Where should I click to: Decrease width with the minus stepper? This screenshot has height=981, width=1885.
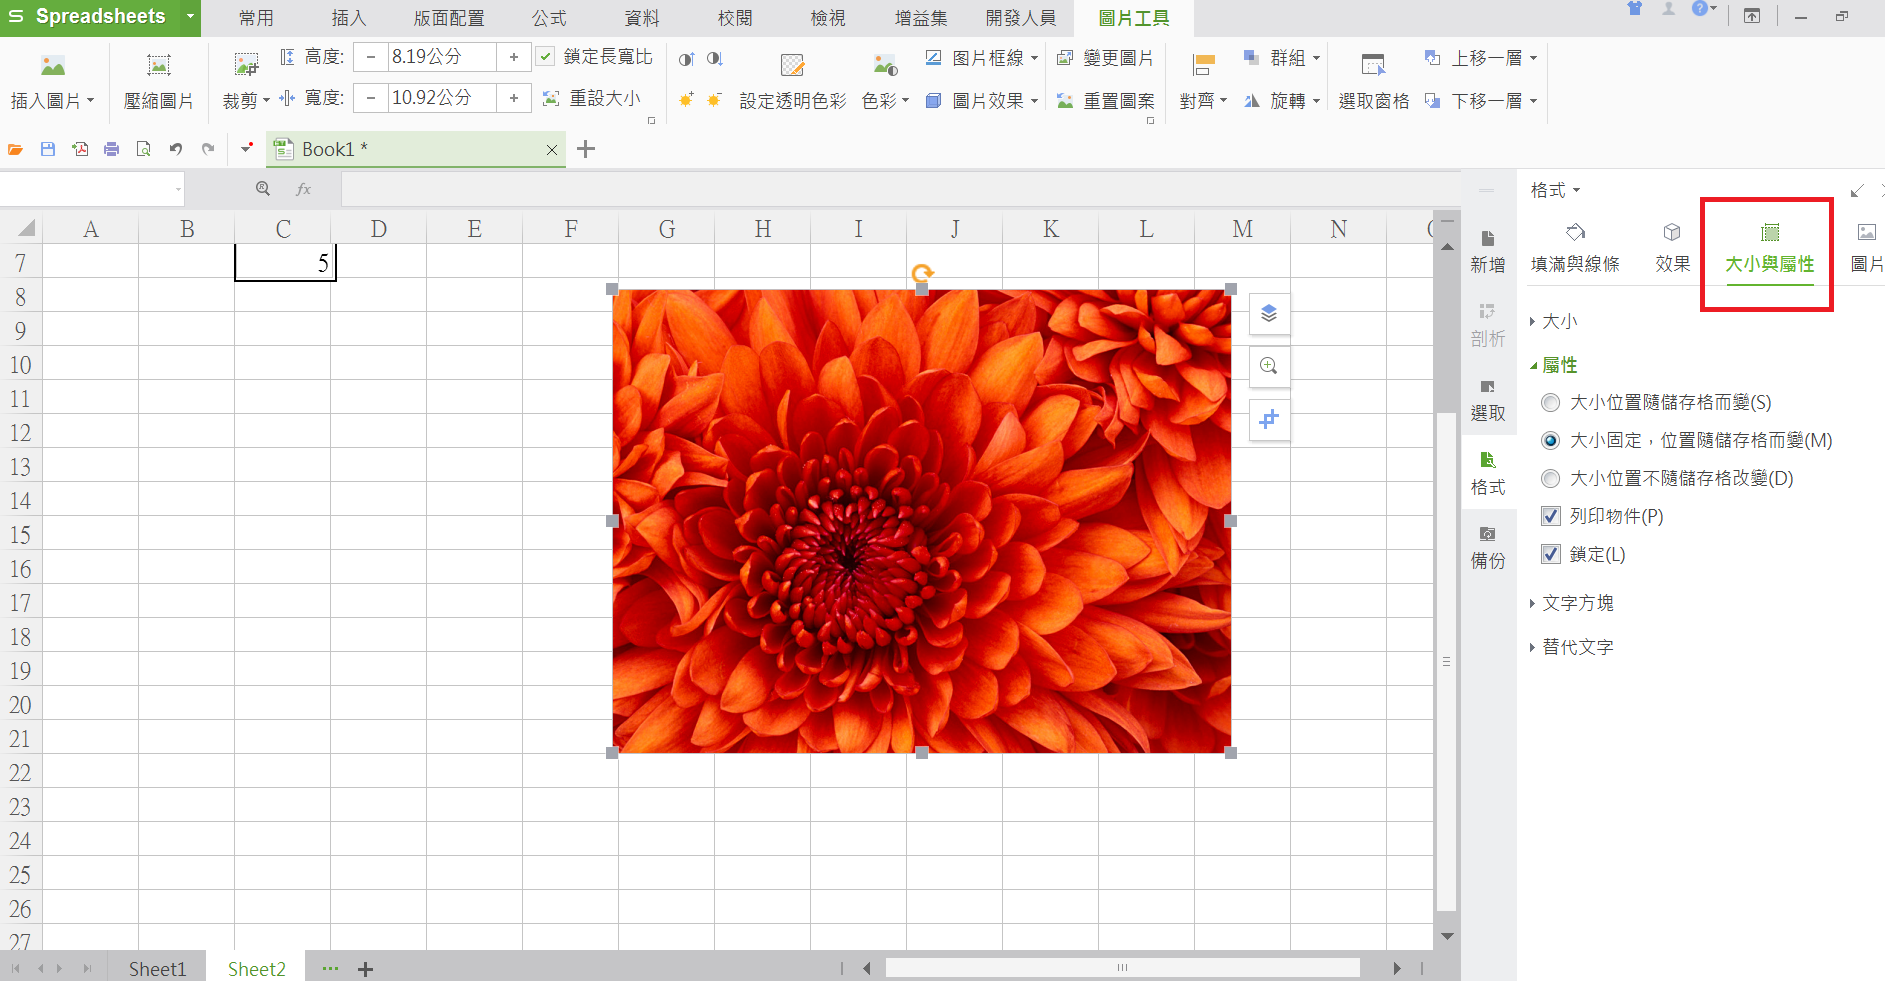point(371,98)
